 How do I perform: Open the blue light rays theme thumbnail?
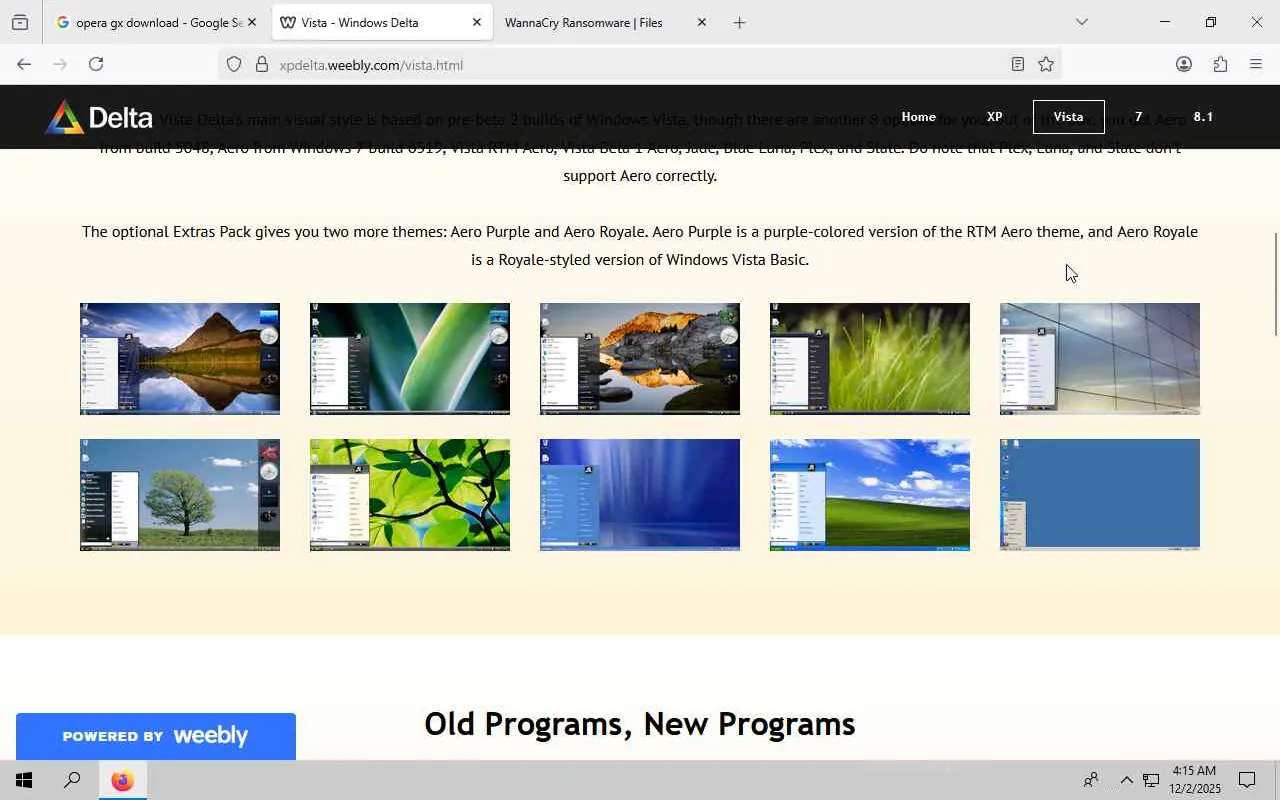pyautogui.click(x=640, y=495)
